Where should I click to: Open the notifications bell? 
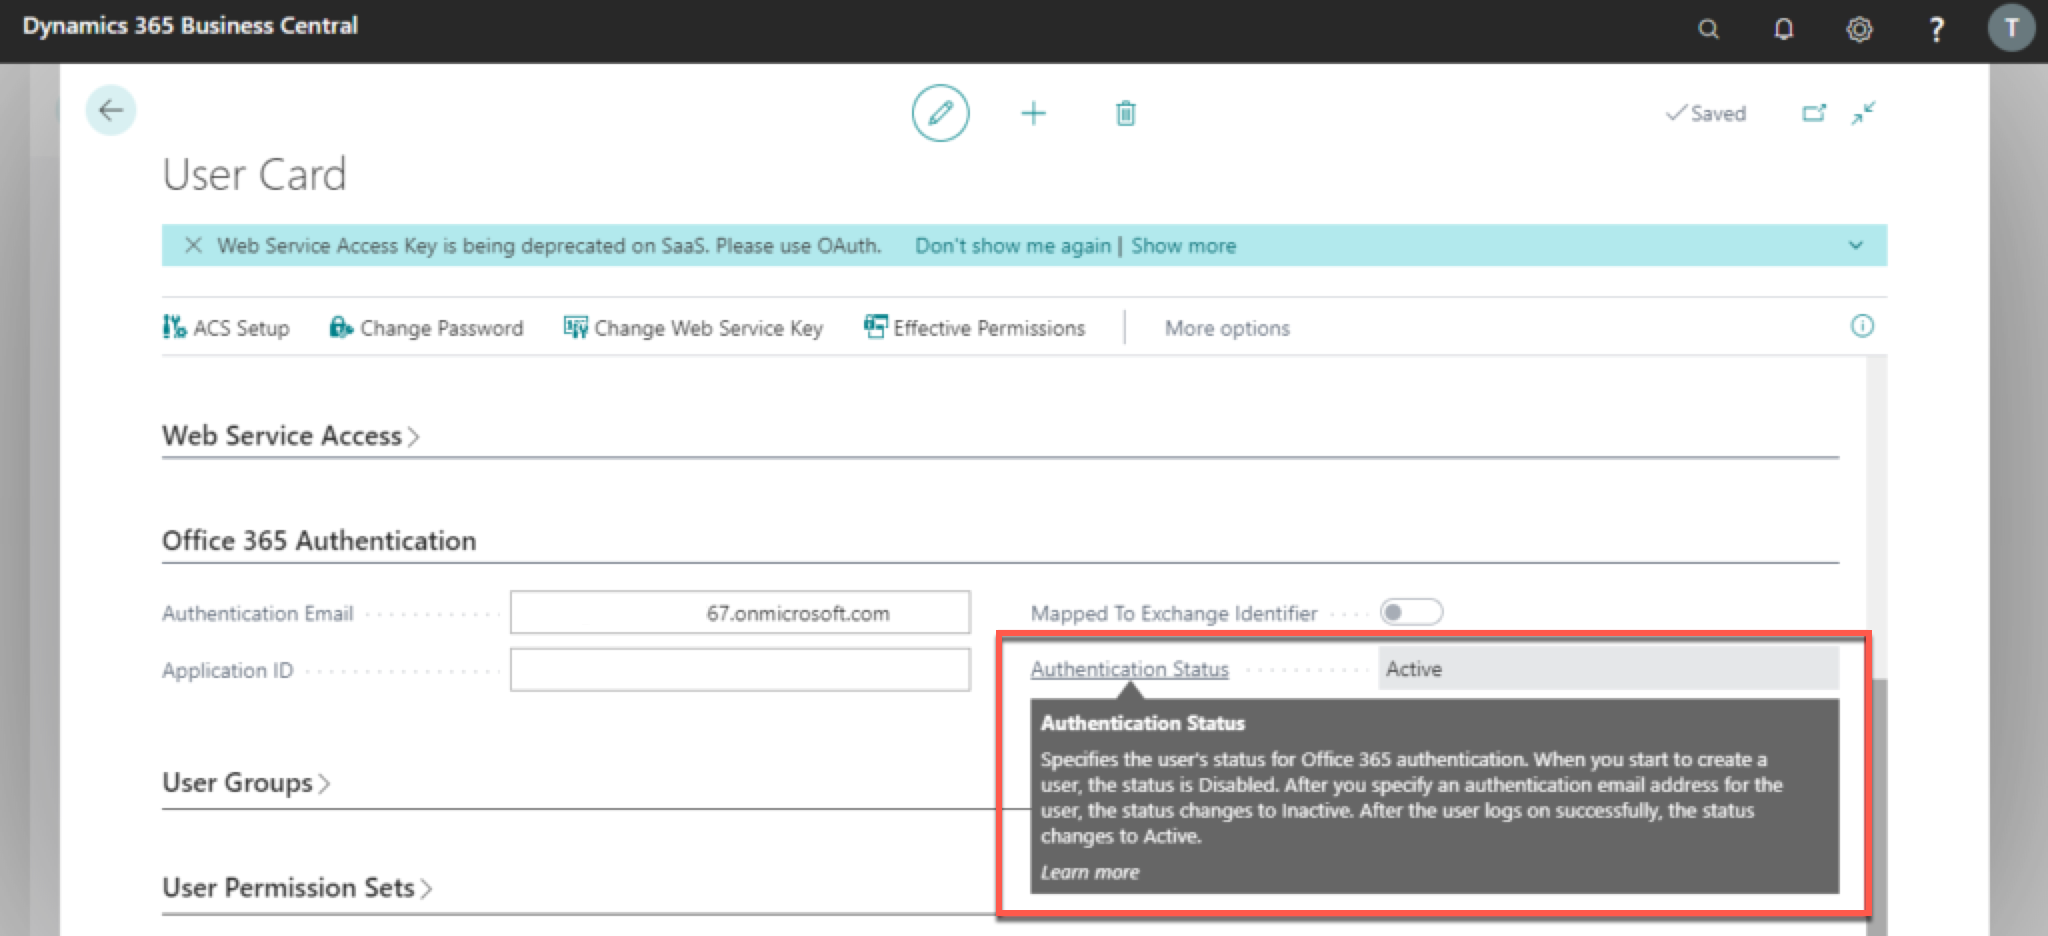(x=1783, y=29)
